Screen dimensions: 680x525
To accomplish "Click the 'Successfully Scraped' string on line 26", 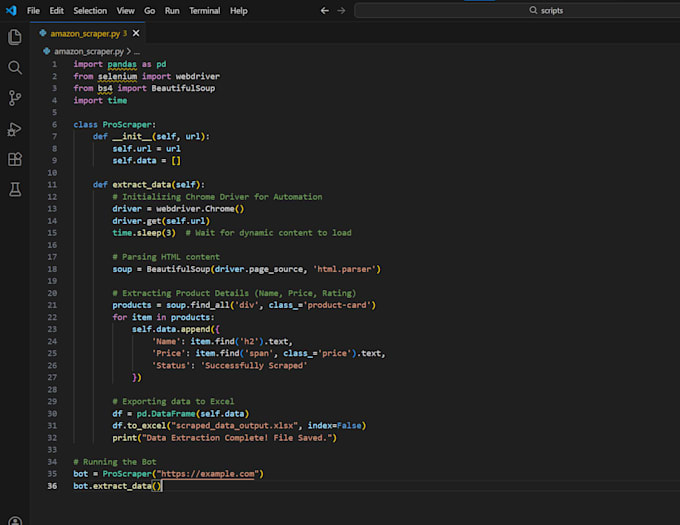I will pos(254,365).
